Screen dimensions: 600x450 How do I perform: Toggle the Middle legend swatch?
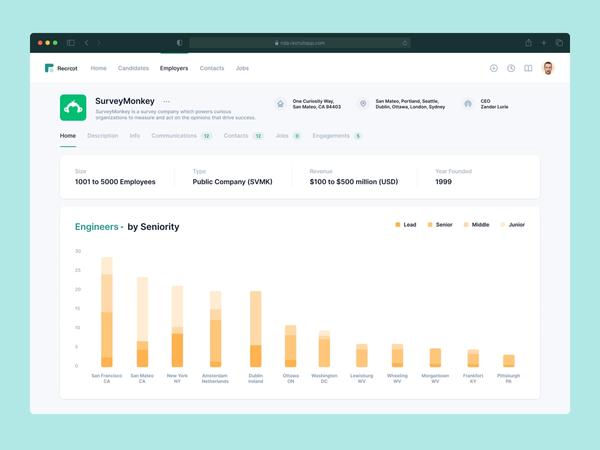click(x=466, y=225)
